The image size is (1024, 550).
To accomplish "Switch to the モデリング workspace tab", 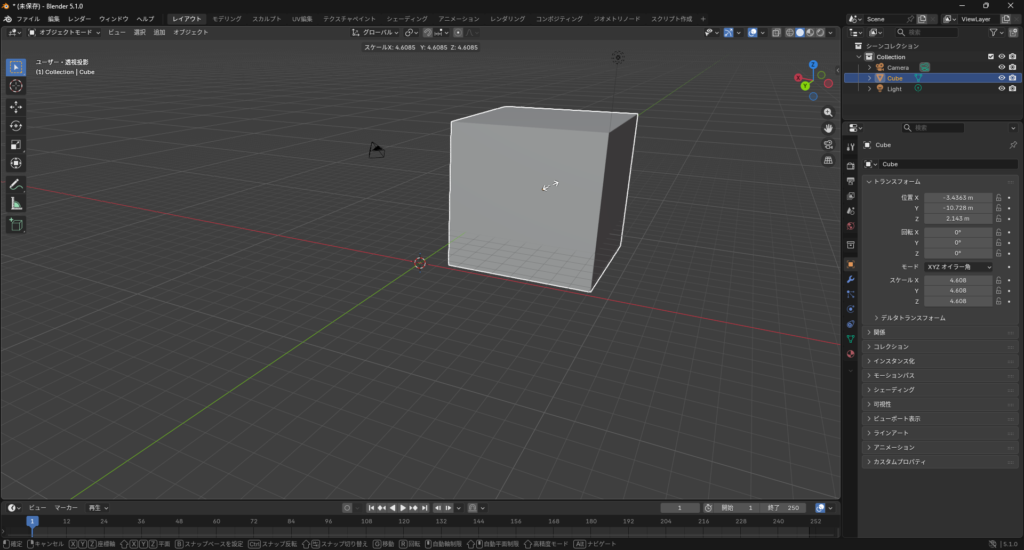I will click(227, 19).
